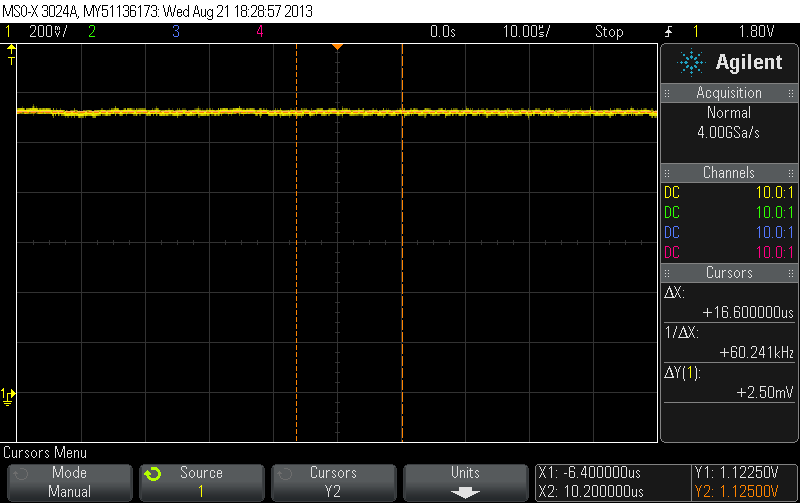This screenshot has width=800, height=503.
Task: Click the 1/ΔX +60.241kHz readout
Action: tap(729, 343)
